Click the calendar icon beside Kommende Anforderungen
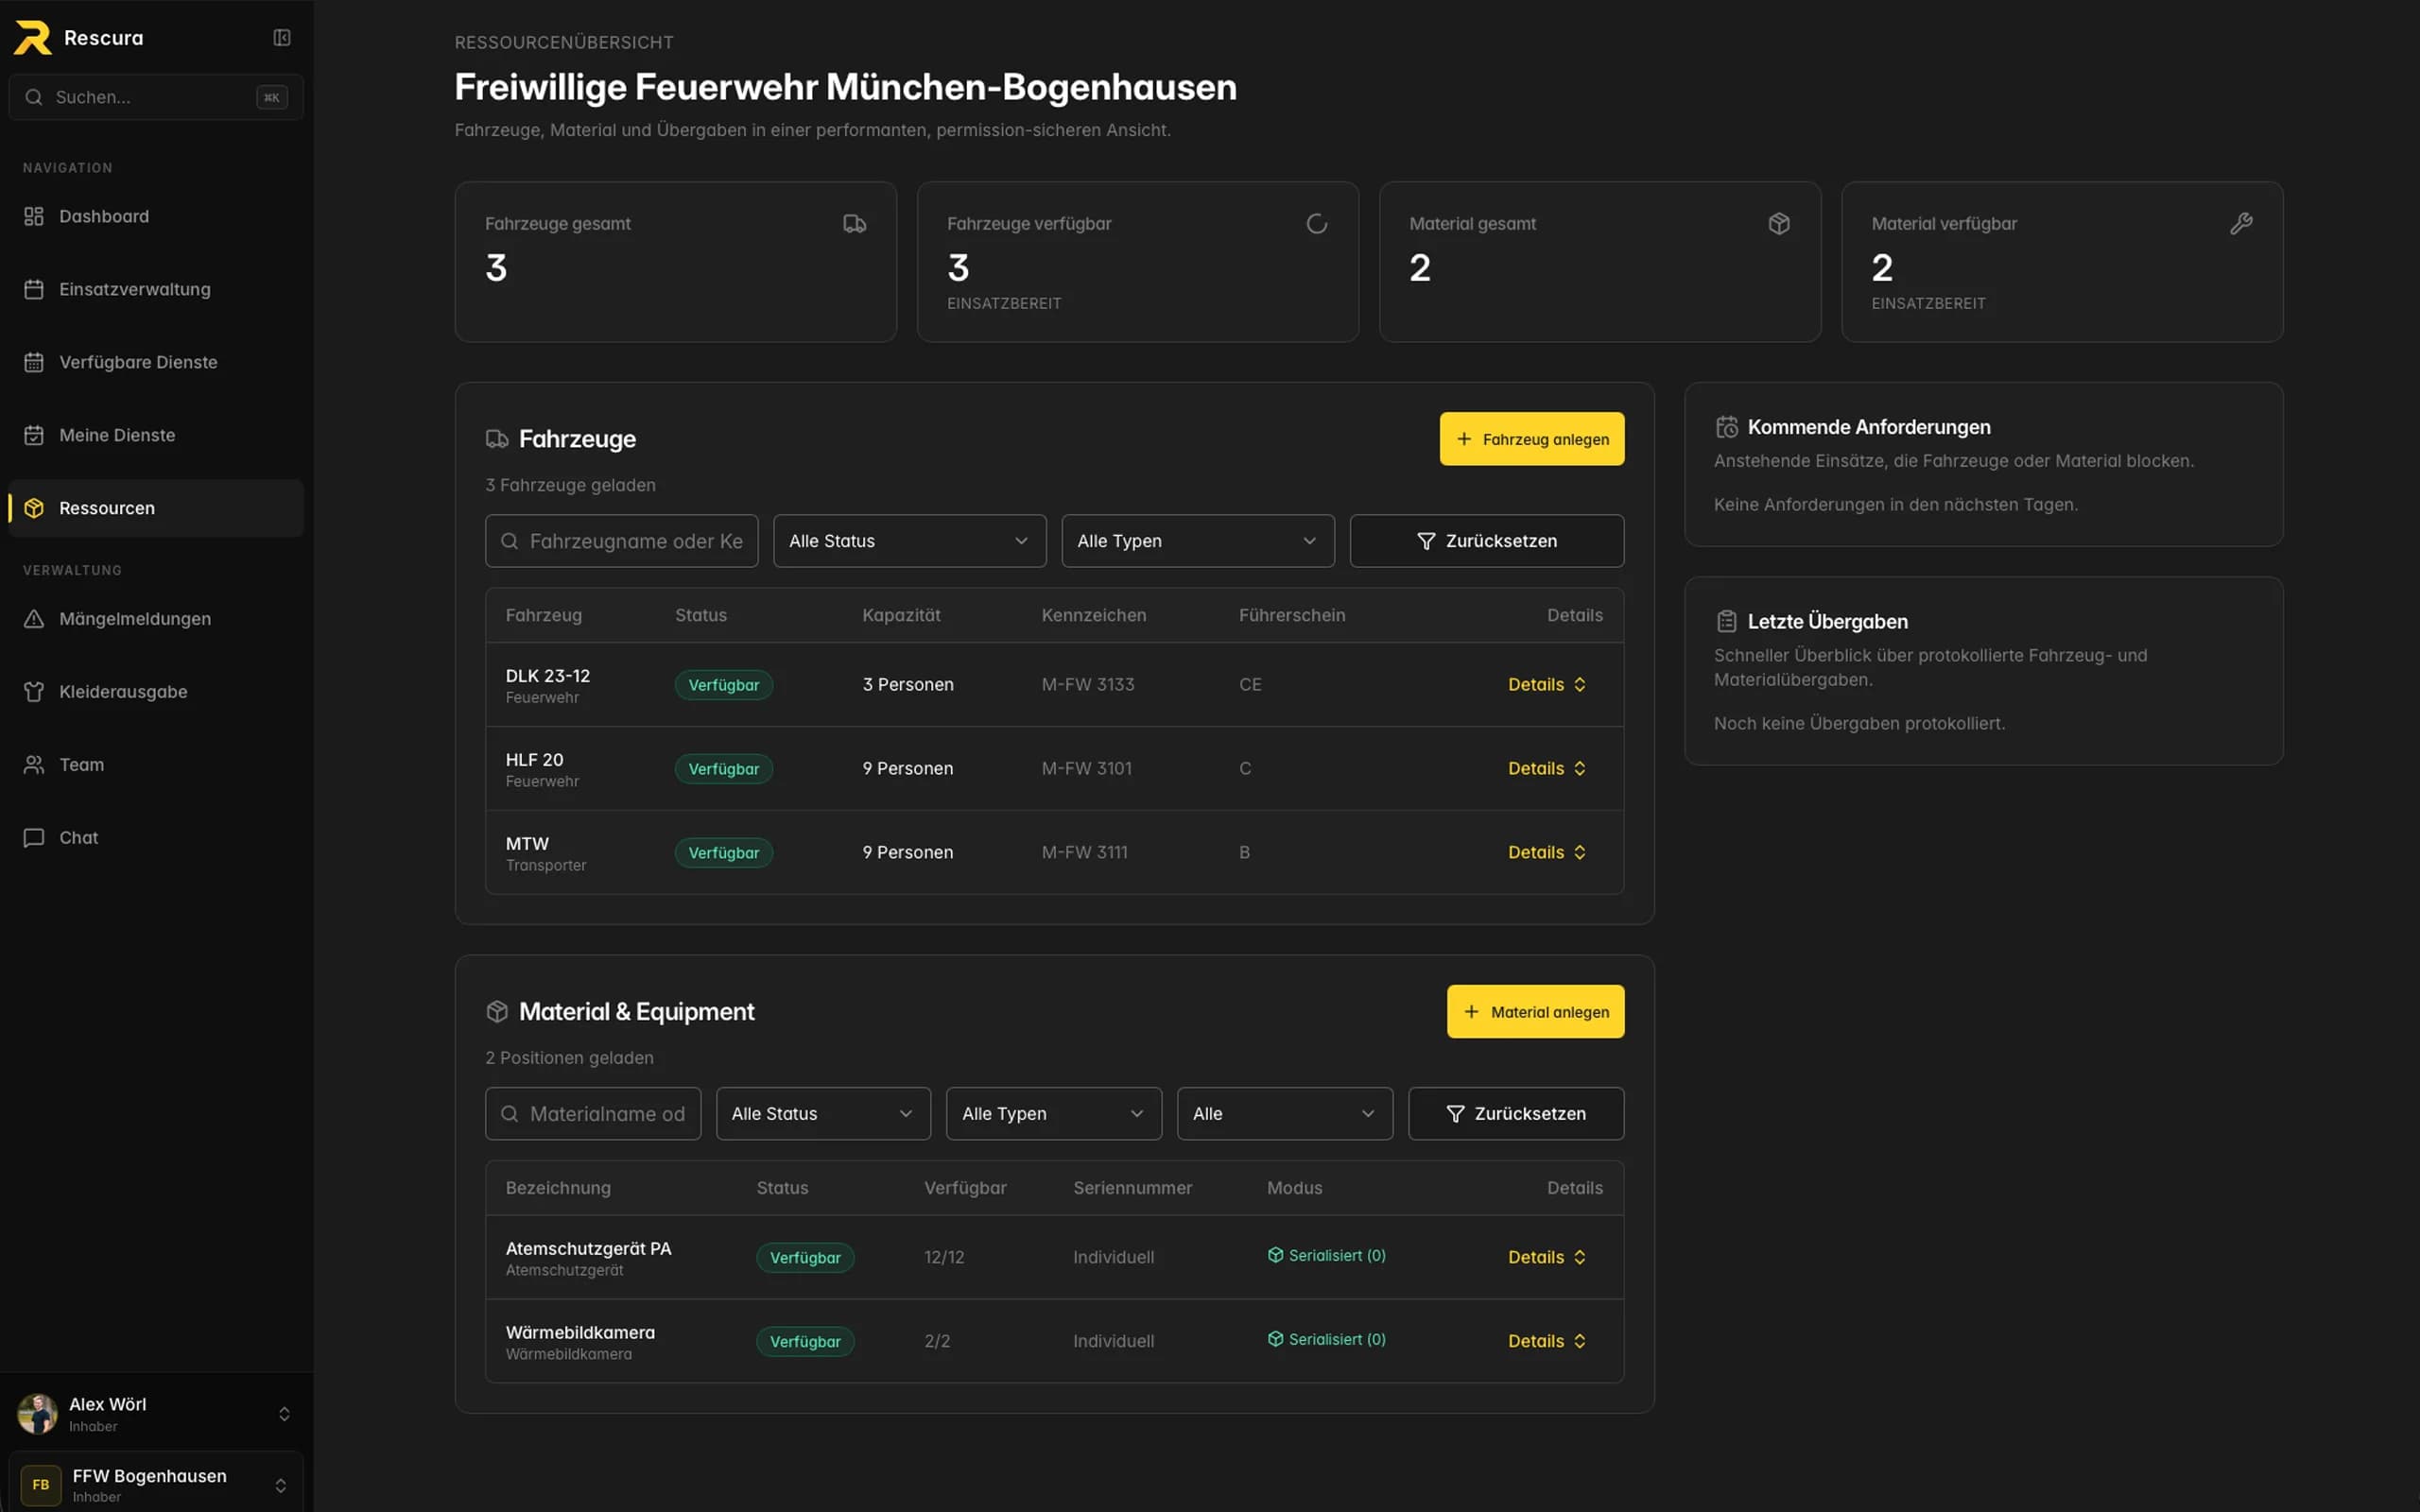The image size is (2420, 1512). click(1727, 427)
